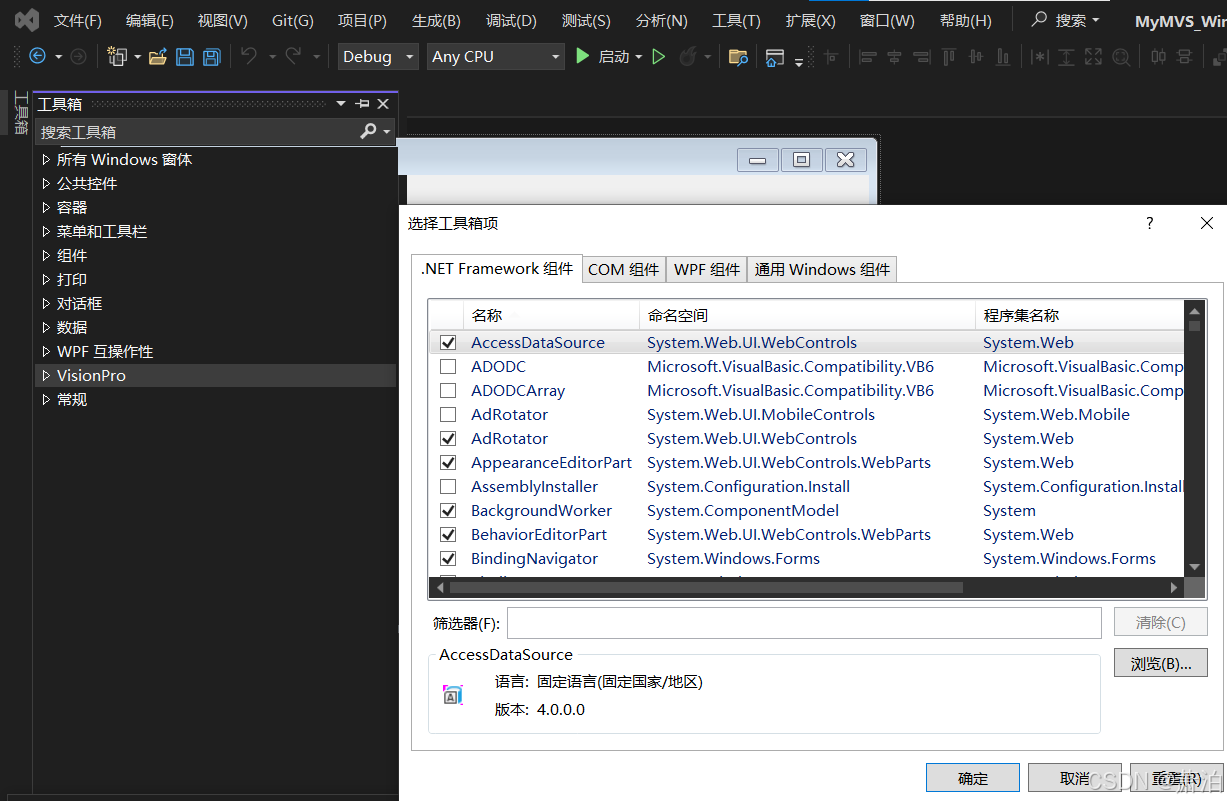Image resolution: width=1227 pixels, height=801 pixels.
Task: Uncheck the AdRotator WebControls checkbox
Action: tap(448, 439)
